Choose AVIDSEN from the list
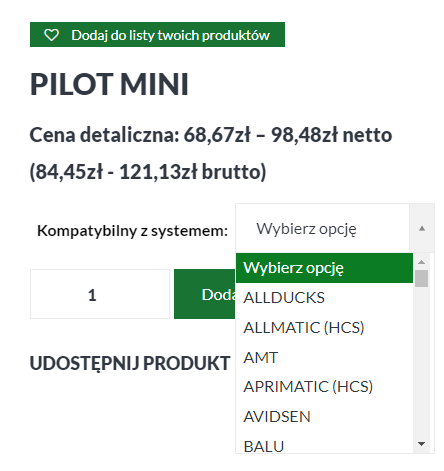Viewport: 444px width, 471px height. (324, 416)
